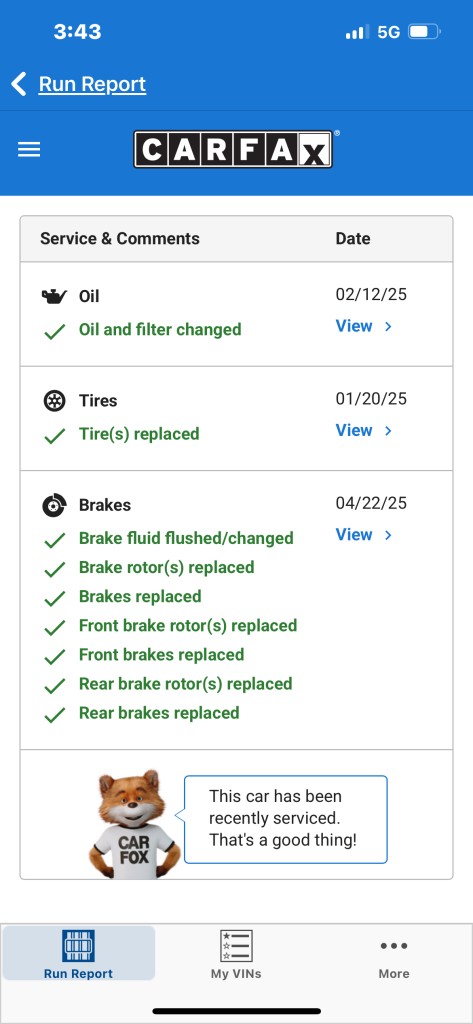Switch to the Run Report tab

78,953
